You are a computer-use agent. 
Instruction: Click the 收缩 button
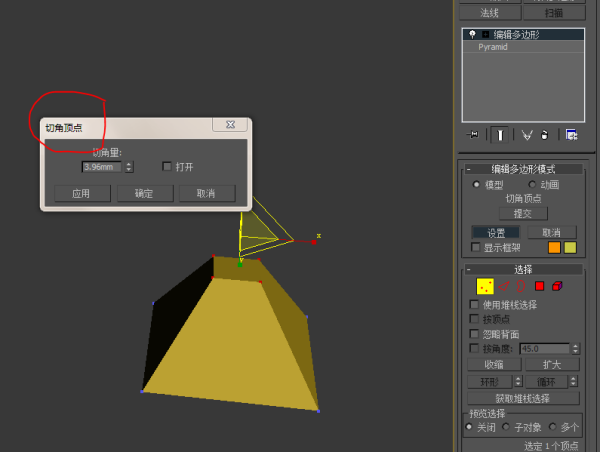pos(494,365)
